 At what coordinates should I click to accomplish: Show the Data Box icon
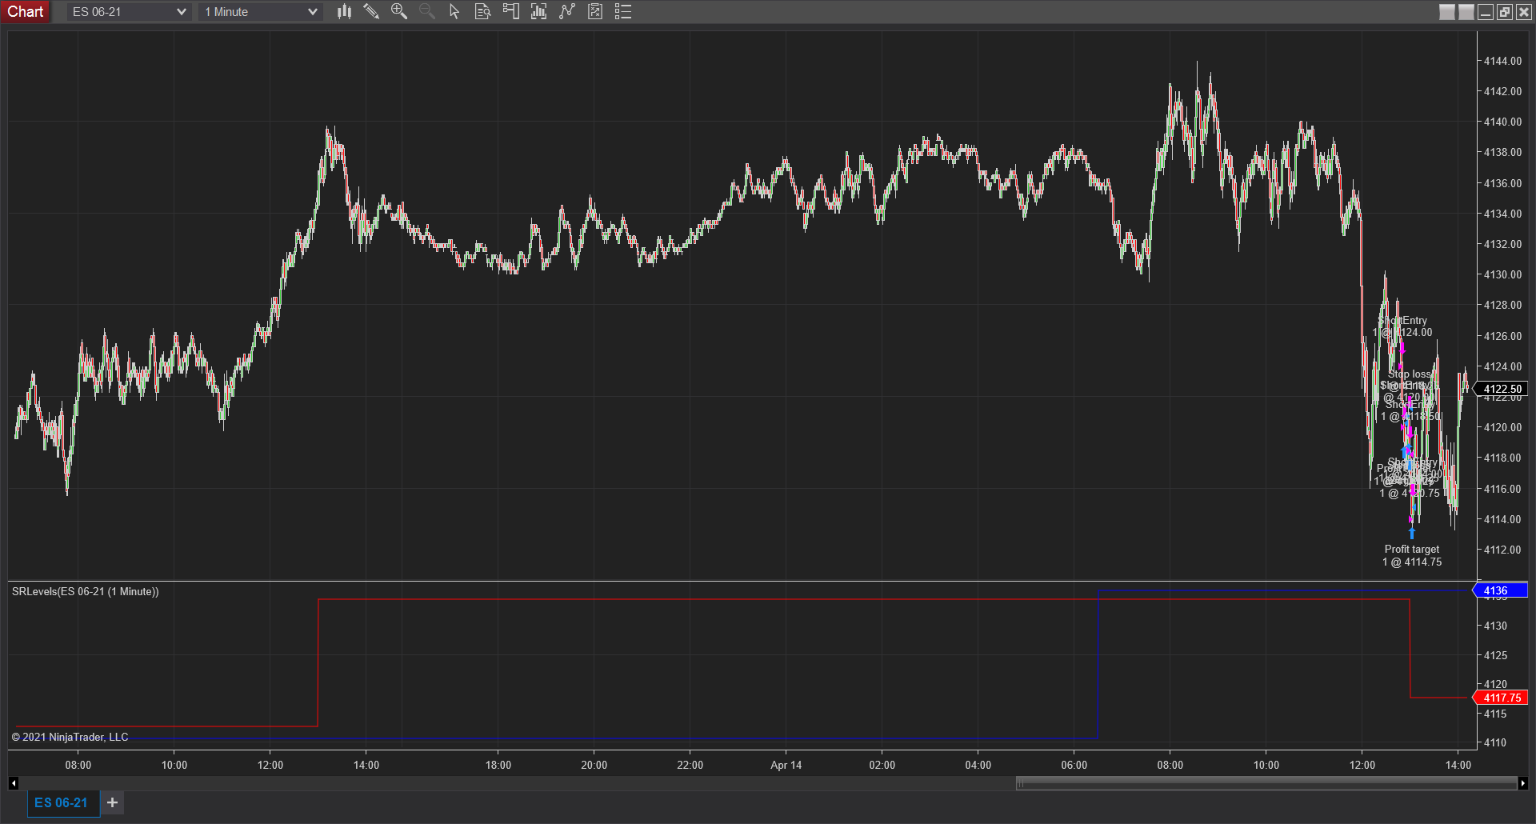pyautogui.click(x=482, y=12)
